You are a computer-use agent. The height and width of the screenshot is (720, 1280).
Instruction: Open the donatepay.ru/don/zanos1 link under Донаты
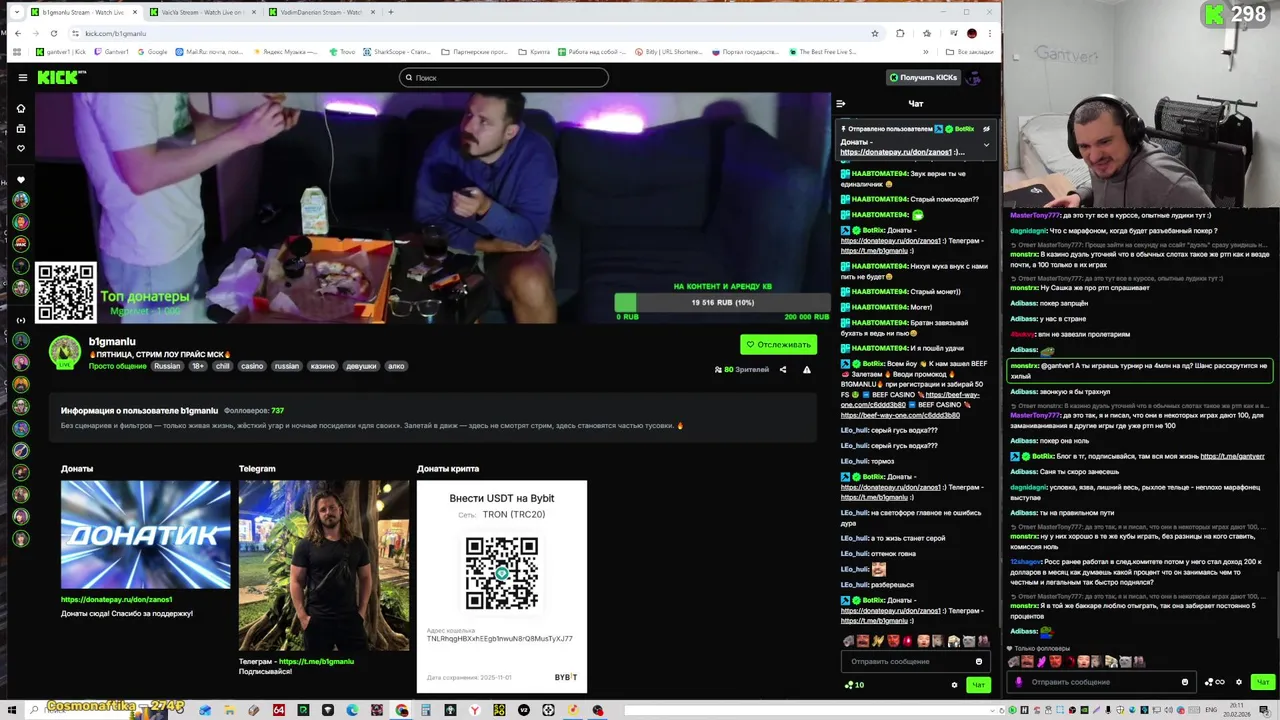click(116, 599)
